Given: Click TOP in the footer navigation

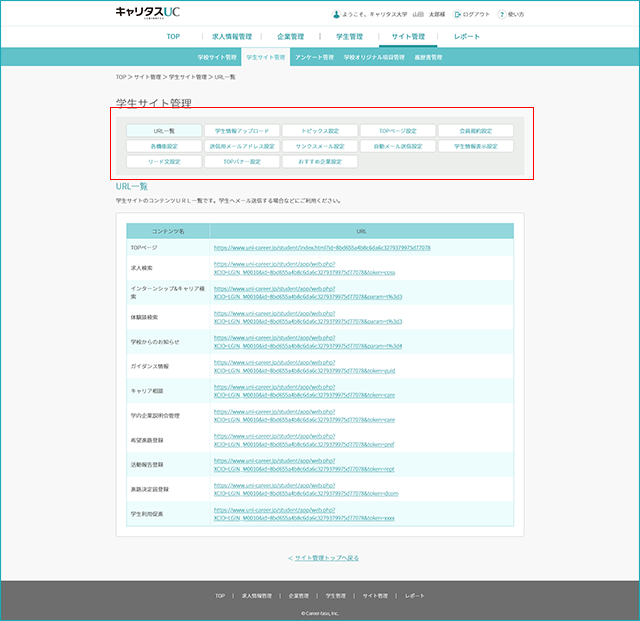Looking at the screenshot, I should pos(220,596).
